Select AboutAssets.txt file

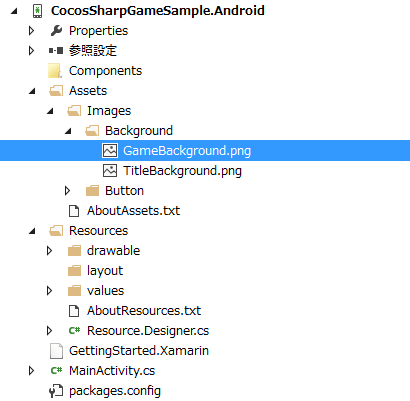[133, 211]
